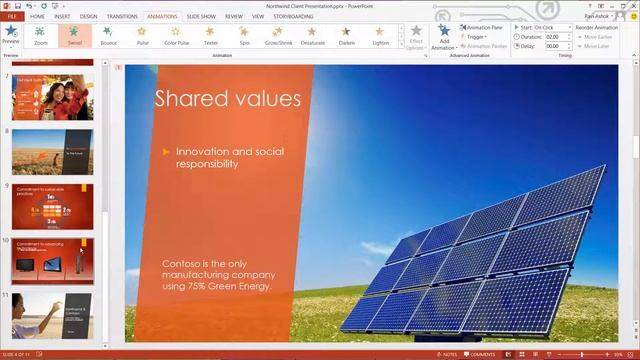The image size is (640, 360).
Task: Click Move Later in Reorder Animation
Action: [x=593, y=46]
